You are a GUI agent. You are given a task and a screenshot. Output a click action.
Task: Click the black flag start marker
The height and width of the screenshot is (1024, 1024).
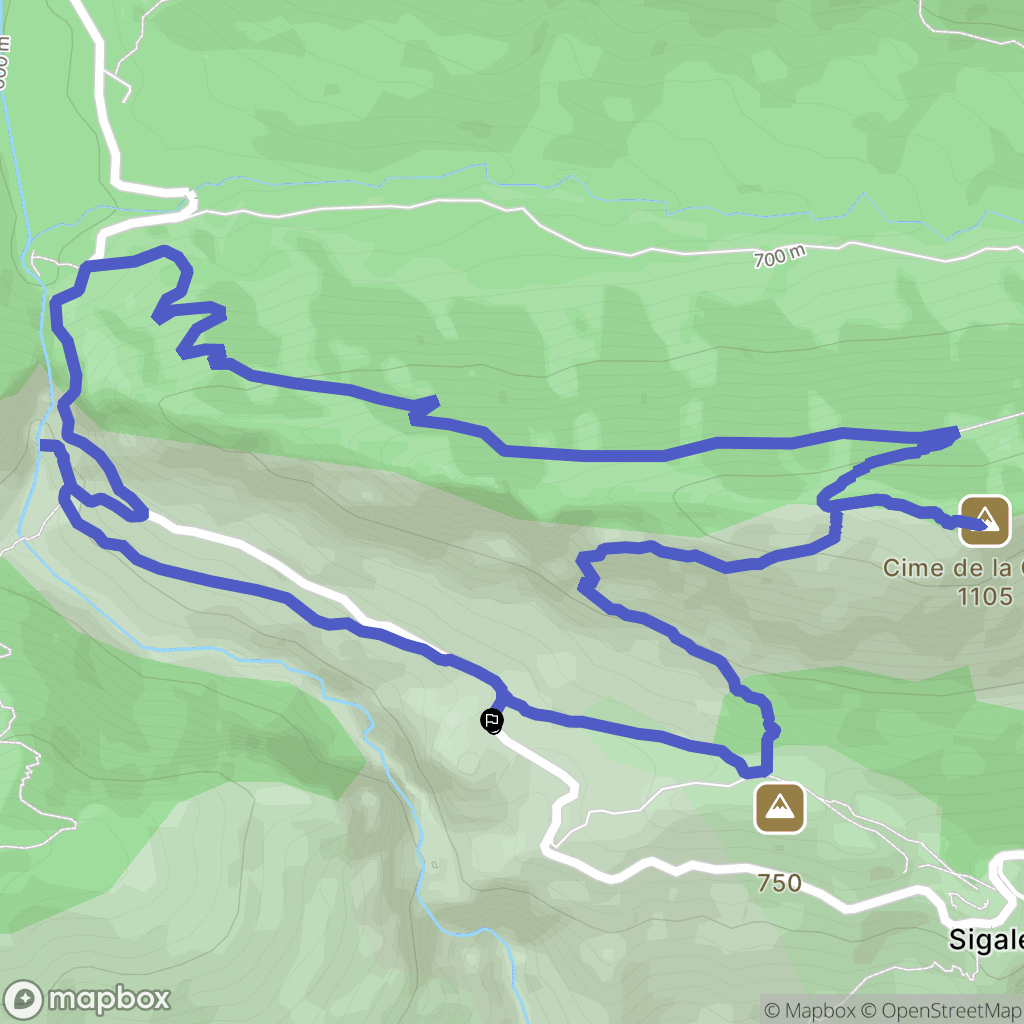click(492, 721)
